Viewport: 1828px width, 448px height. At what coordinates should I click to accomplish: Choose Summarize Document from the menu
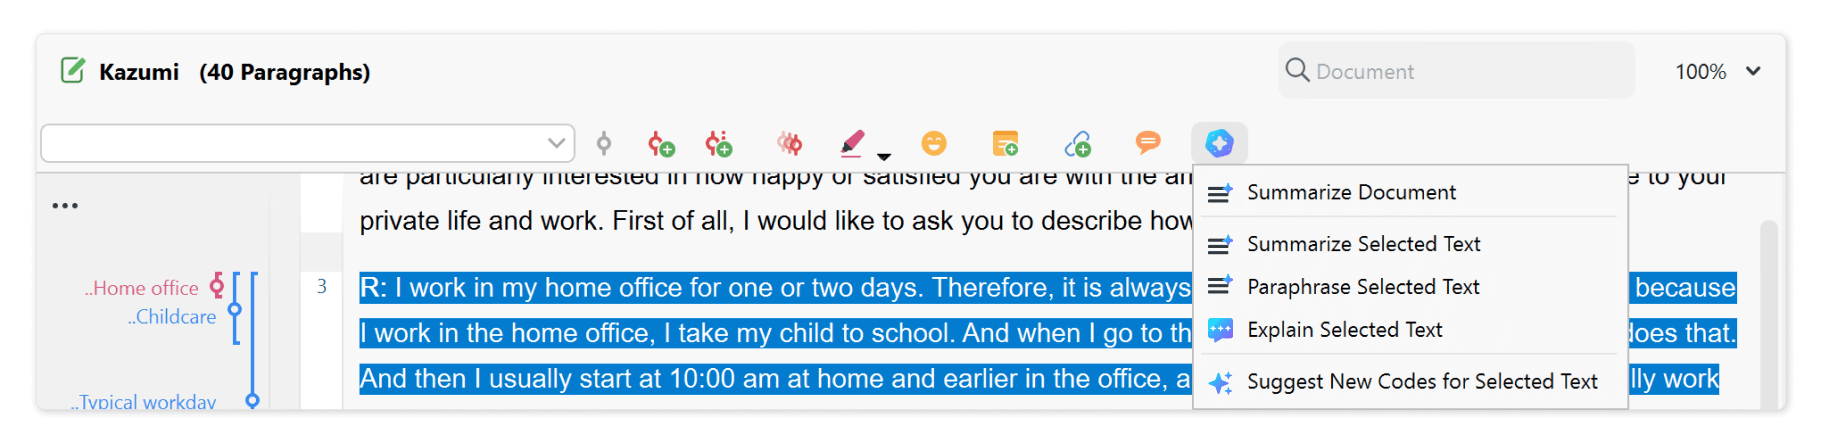coord(1351,192)
